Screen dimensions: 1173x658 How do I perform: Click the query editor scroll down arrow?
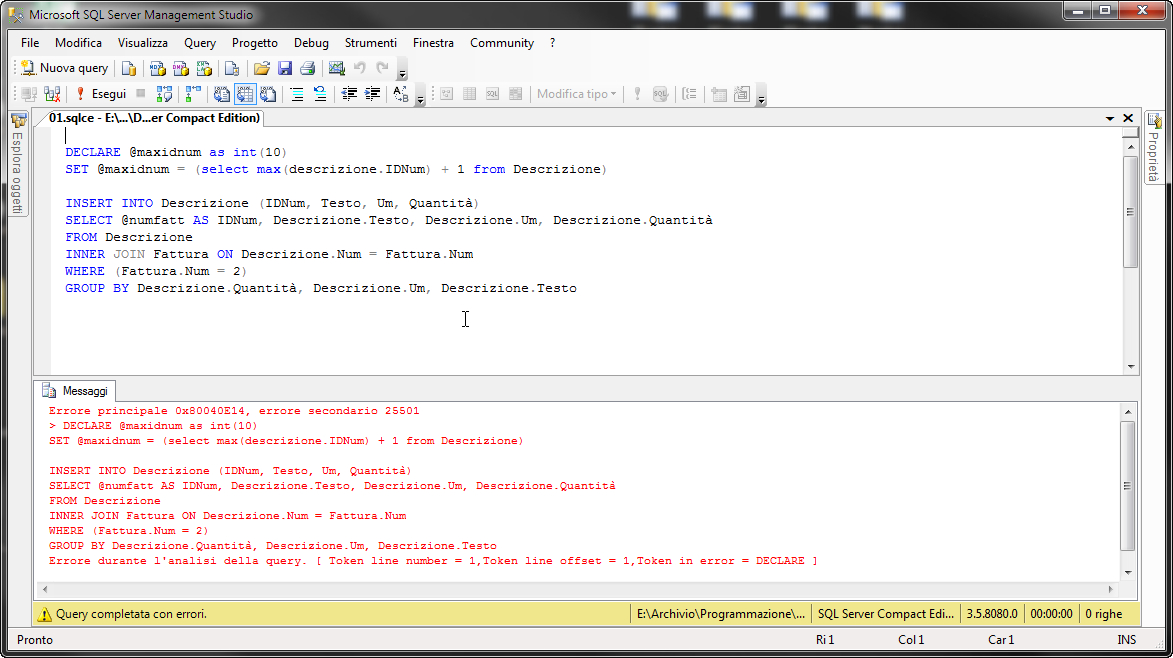coord(1131,366)
